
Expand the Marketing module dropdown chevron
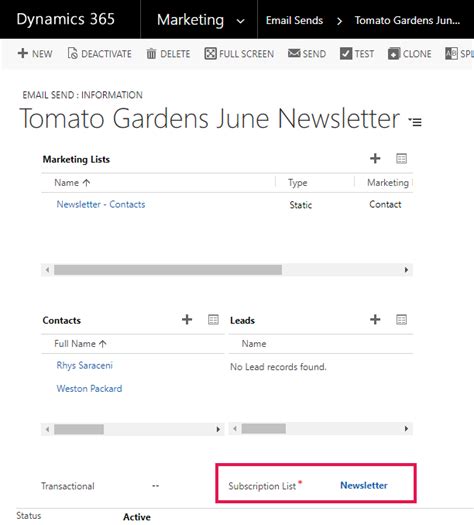point(240,21)
